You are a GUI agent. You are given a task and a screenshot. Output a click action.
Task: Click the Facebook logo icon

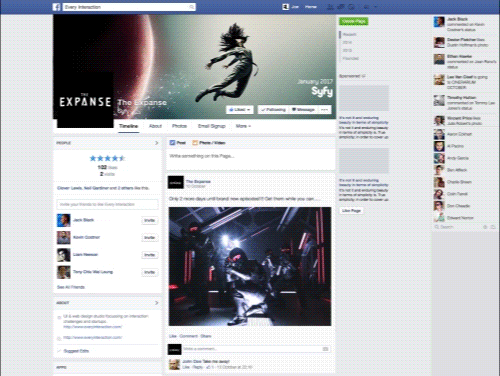tap(57, 7)
